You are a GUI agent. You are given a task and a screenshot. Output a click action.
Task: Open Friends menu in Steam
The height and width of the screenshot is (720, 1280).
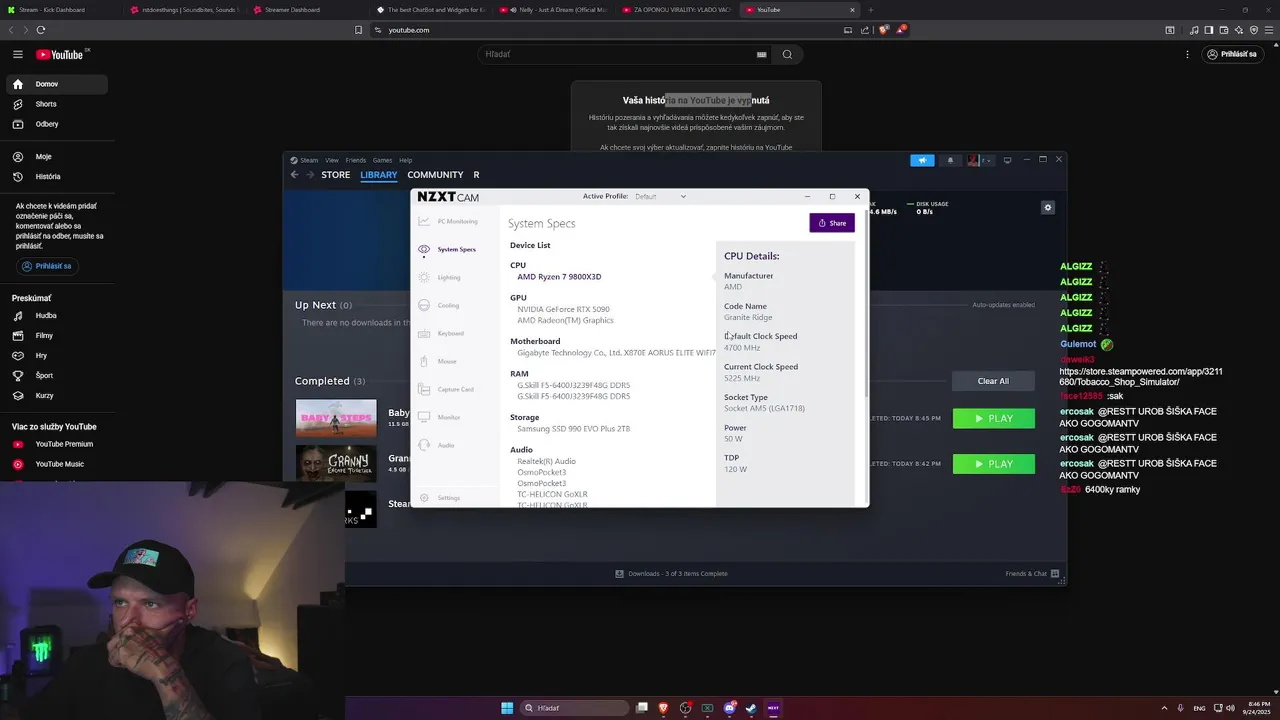coord(355,160)
